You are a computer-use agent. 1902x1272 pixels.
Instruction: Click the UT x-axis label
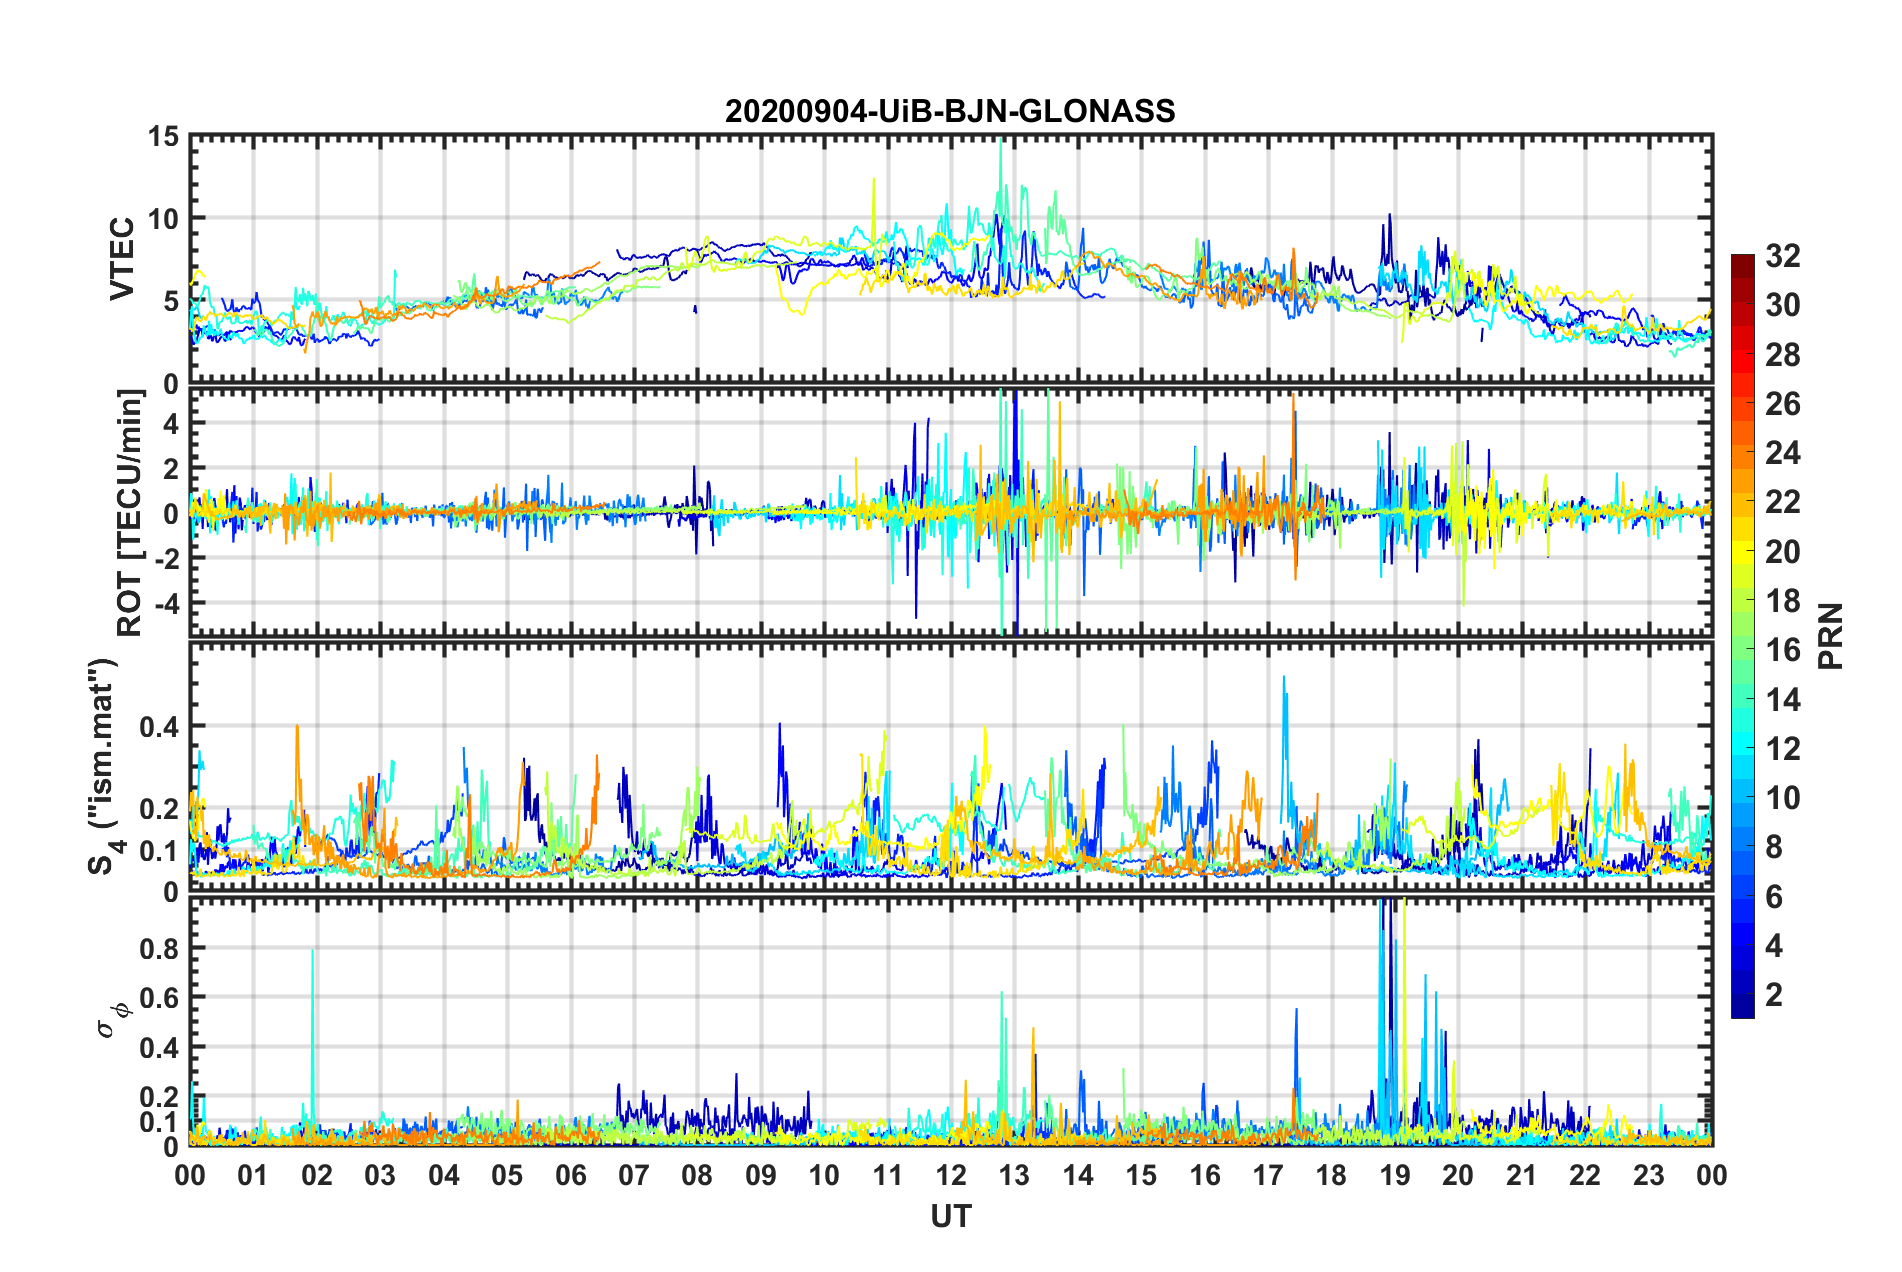(950, 1216)
